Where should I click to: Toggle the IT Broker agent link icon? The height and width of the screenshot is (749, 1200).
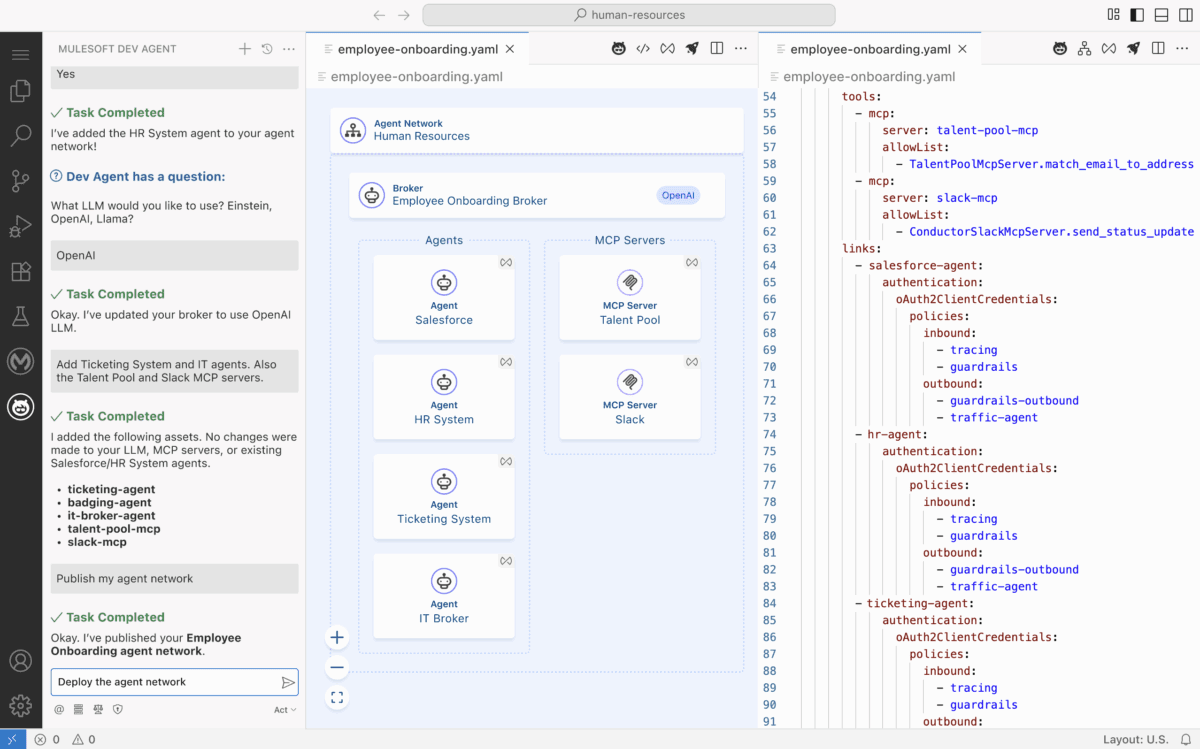[505, 560]
